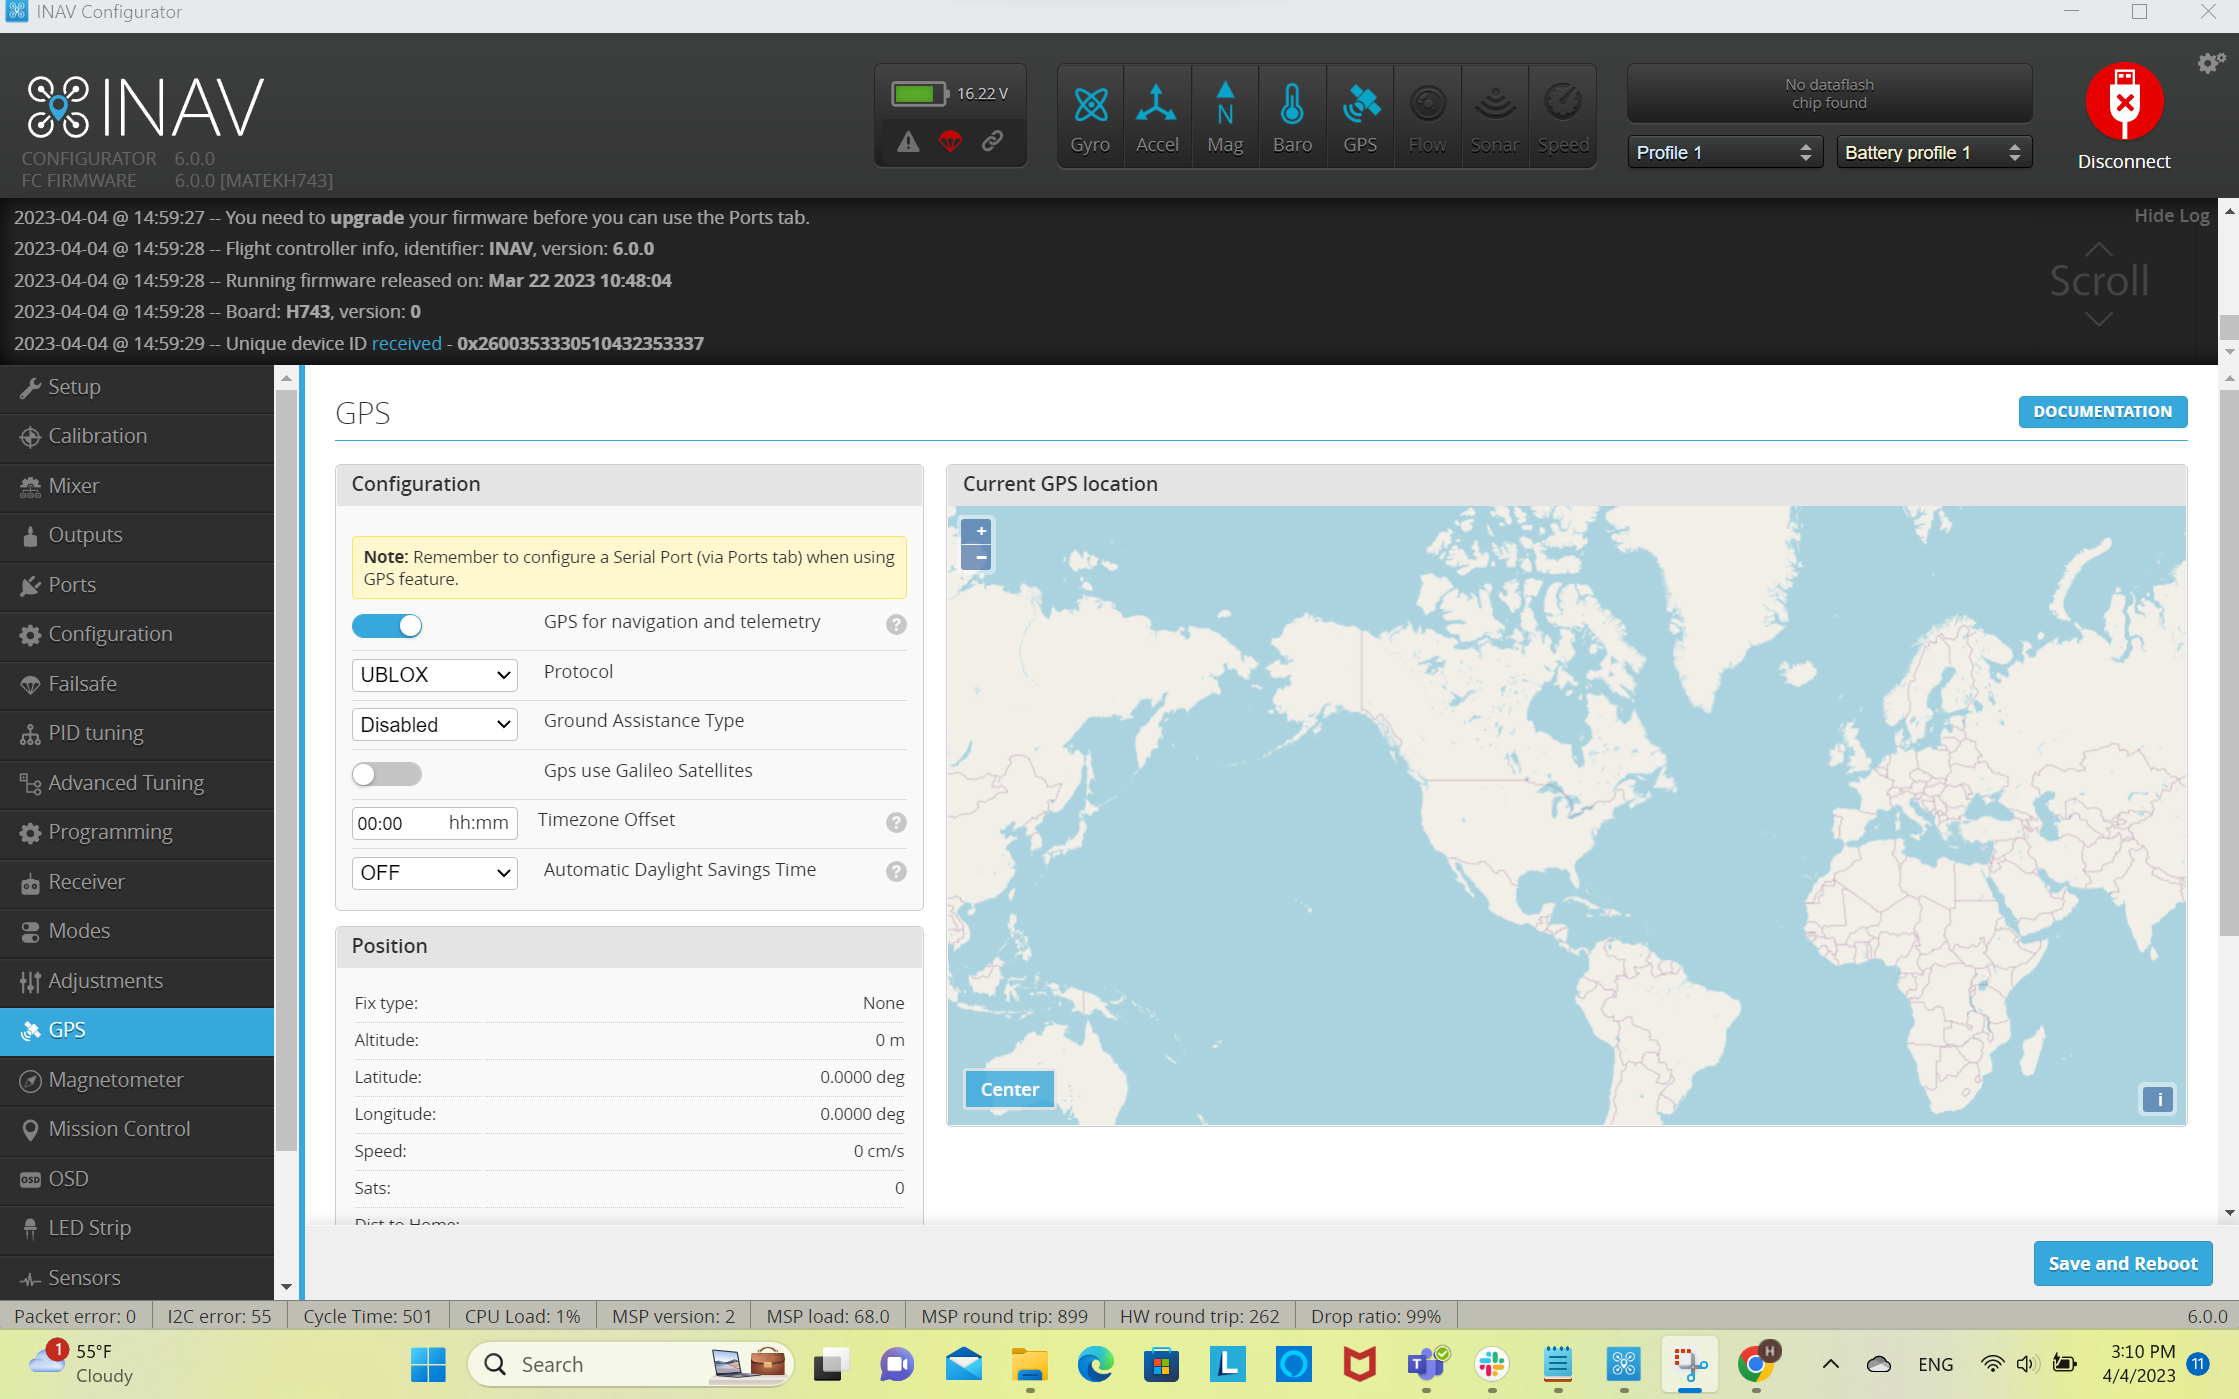Open help for GPS for navigation and telemetry
Screen dimensions: 2239x1399
coord(895,624)
